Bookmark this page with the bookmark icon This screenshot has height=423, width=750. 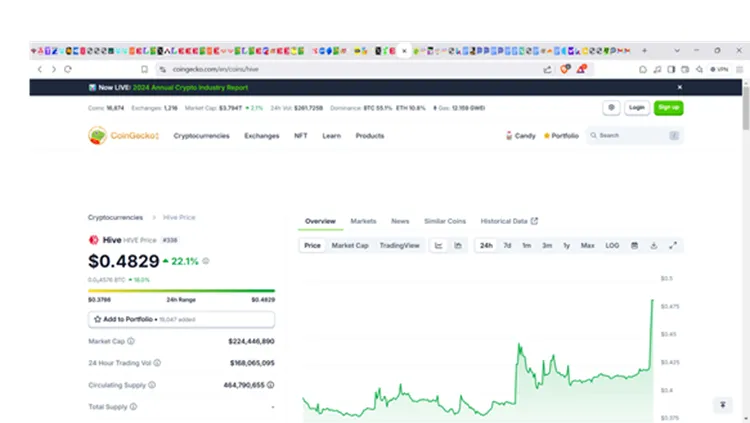(144, 69)
